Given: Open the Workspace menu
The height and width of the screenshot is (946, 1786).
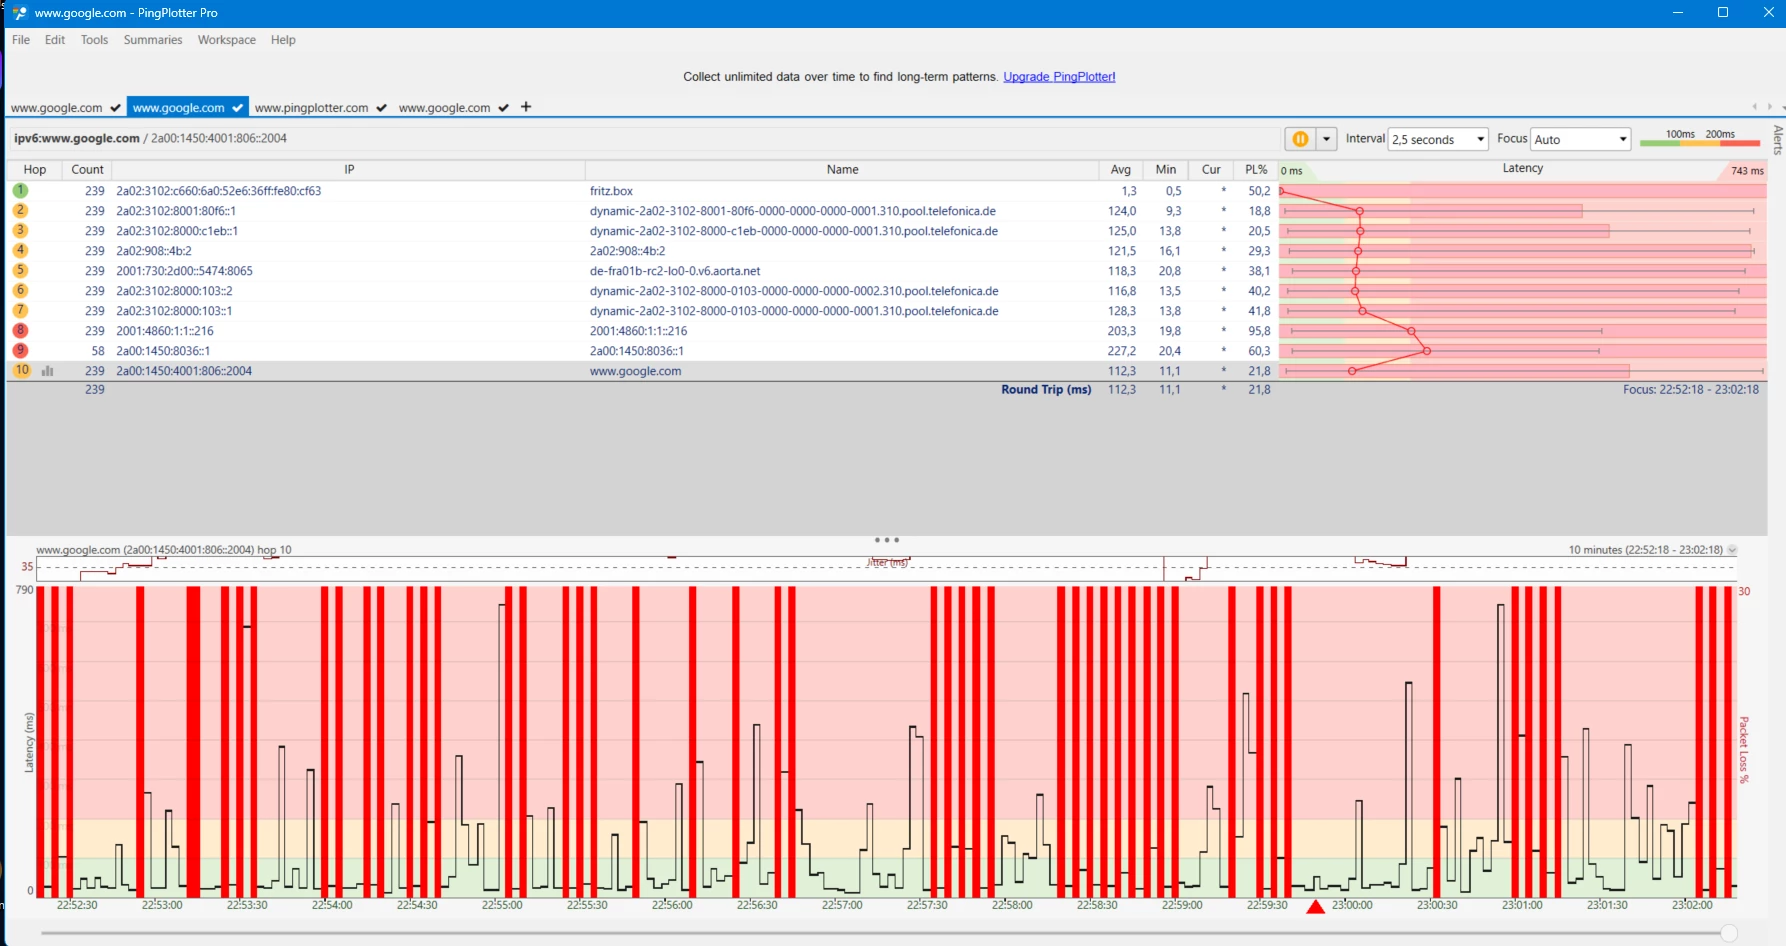Looking at the screenshot, I should [226, 40].
